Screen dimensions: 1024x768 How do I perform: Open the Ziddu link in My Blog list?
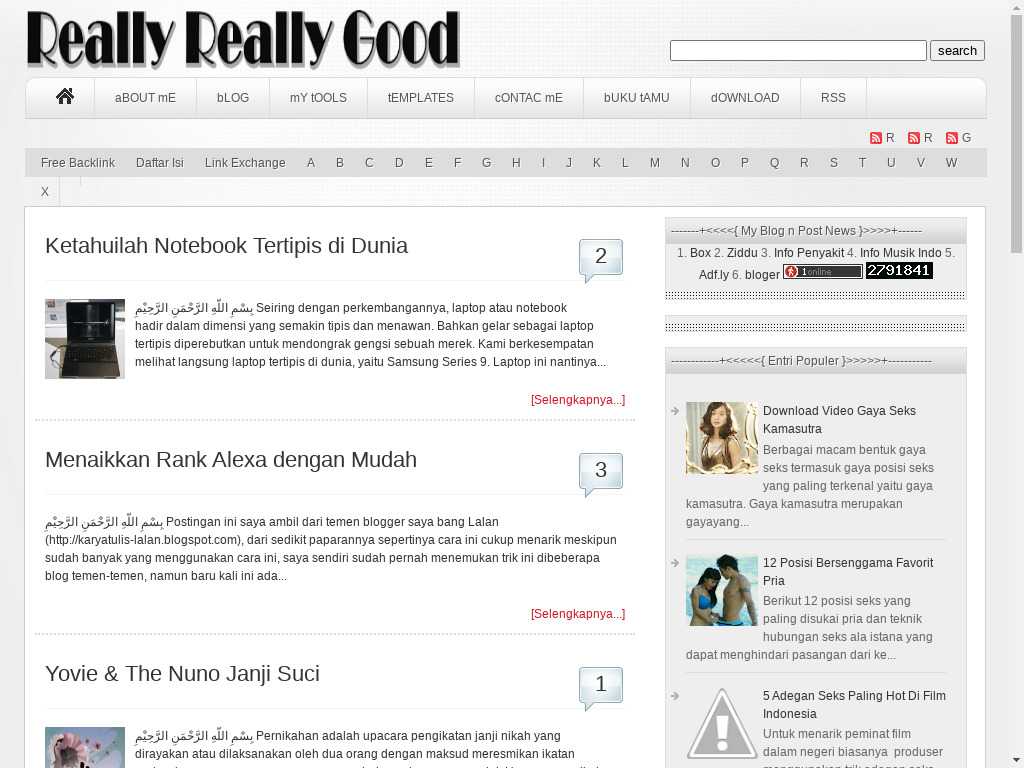[x=743, y=253]
